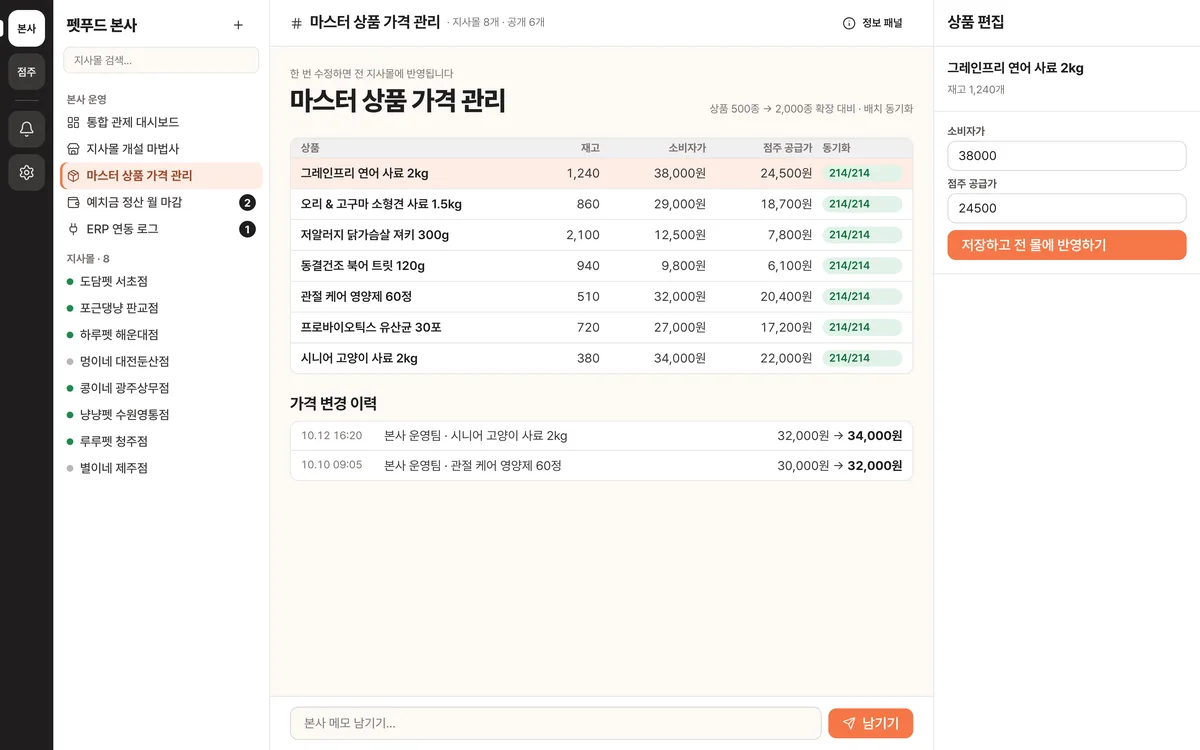
Task: Click the 예치금 정산 월 마감 wallet icon
Action: pyautogui.click(x=73, y=202)
